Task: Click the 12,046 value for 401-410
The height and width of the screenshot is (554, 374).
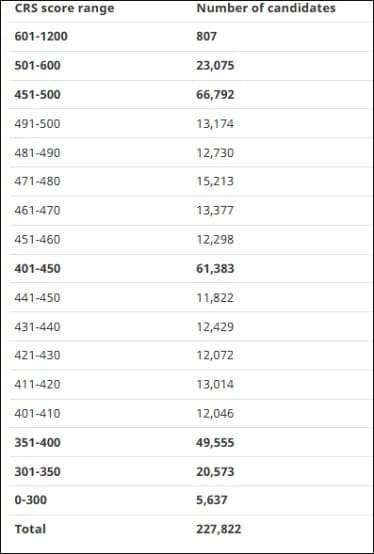Action: pyautogui.click(x=215, y=414)
